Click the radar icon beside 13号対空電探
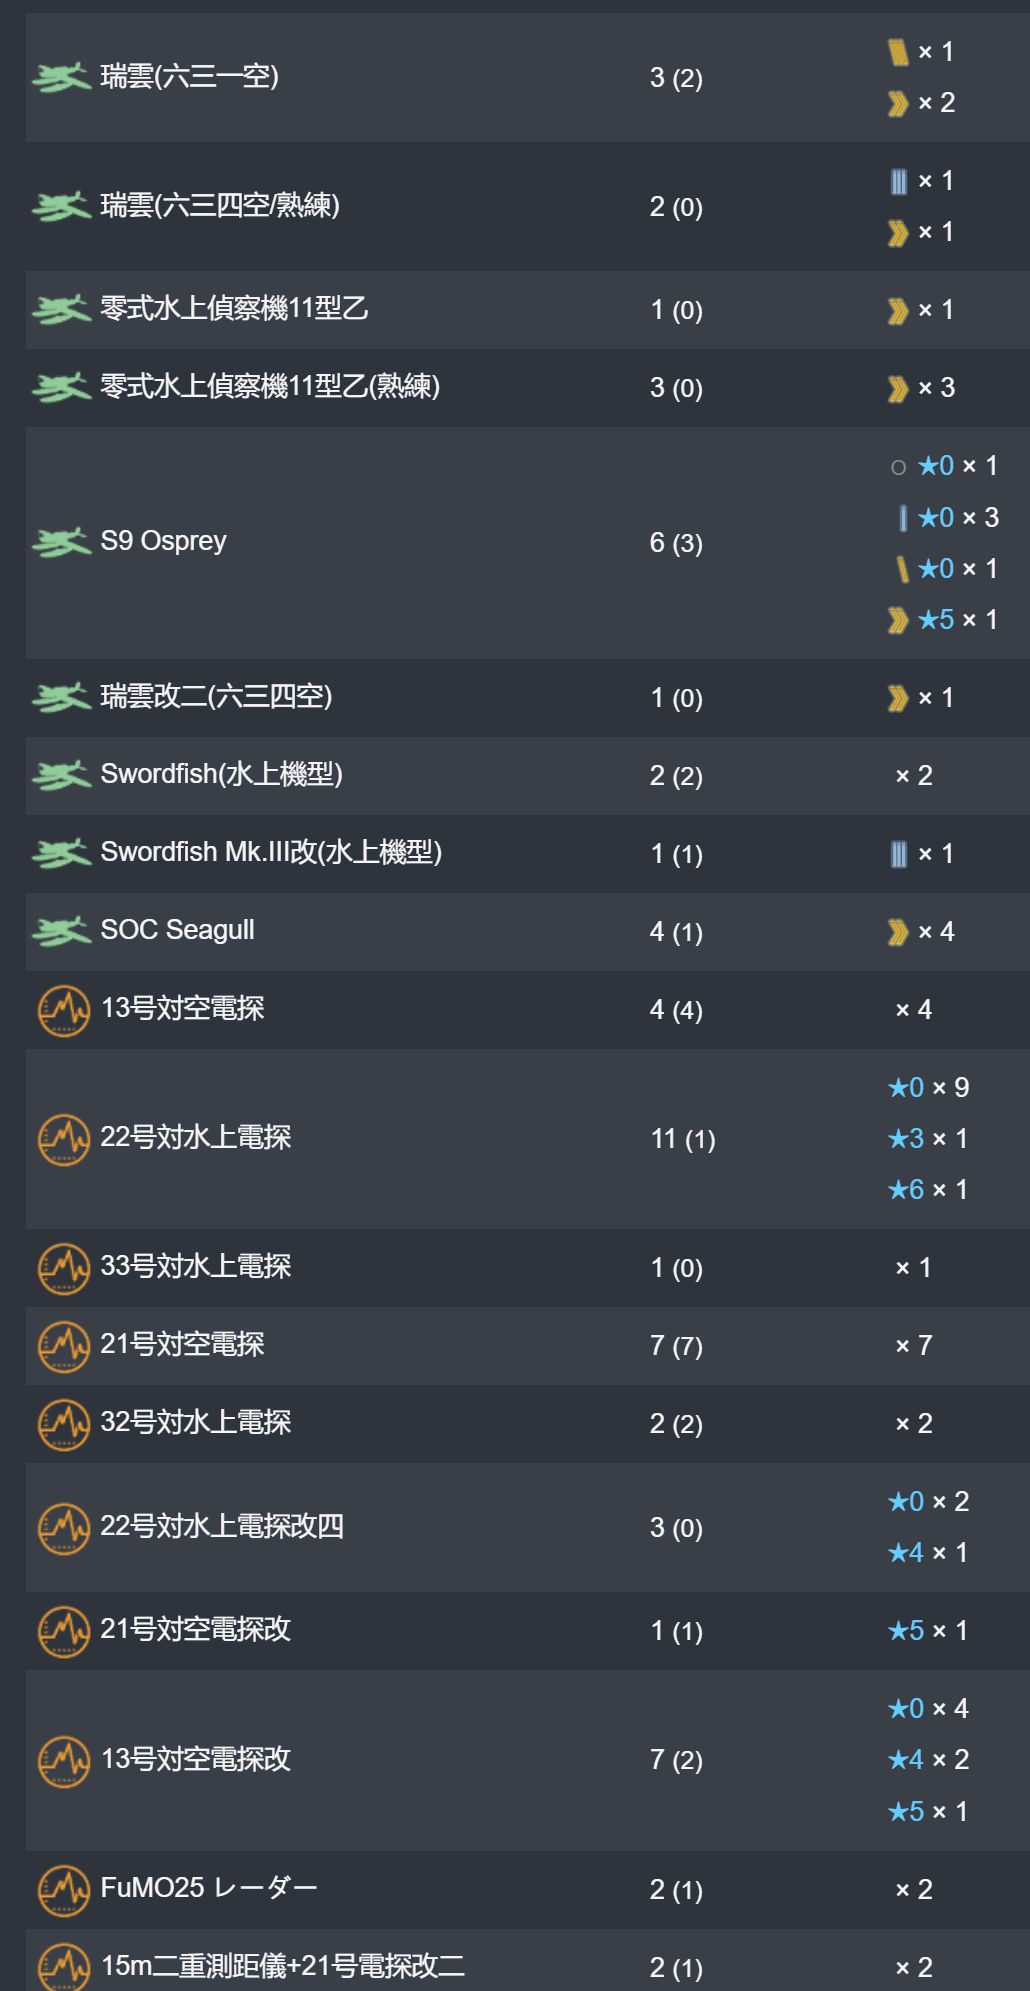The height and width of the screenshot is (1991, 1030). point(63,1011)
